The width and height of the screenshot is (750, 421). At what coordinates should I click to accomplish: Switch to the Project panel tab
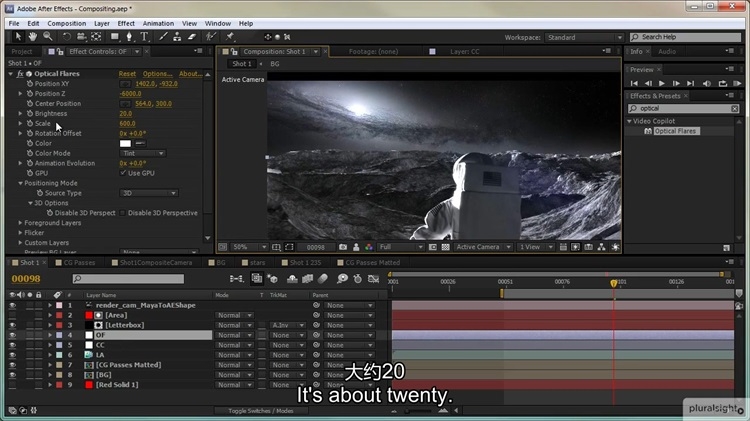click(22, 51)
